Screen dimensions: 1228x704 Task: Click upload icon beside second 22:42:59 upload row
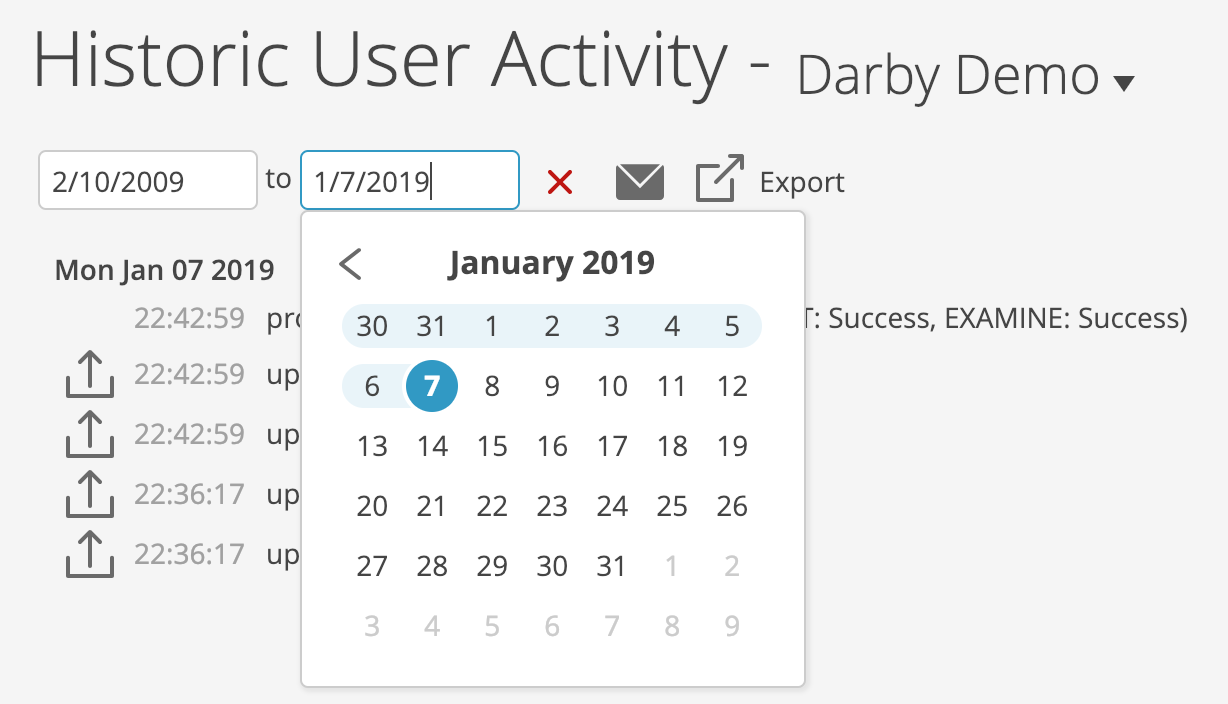click(89, 435)
